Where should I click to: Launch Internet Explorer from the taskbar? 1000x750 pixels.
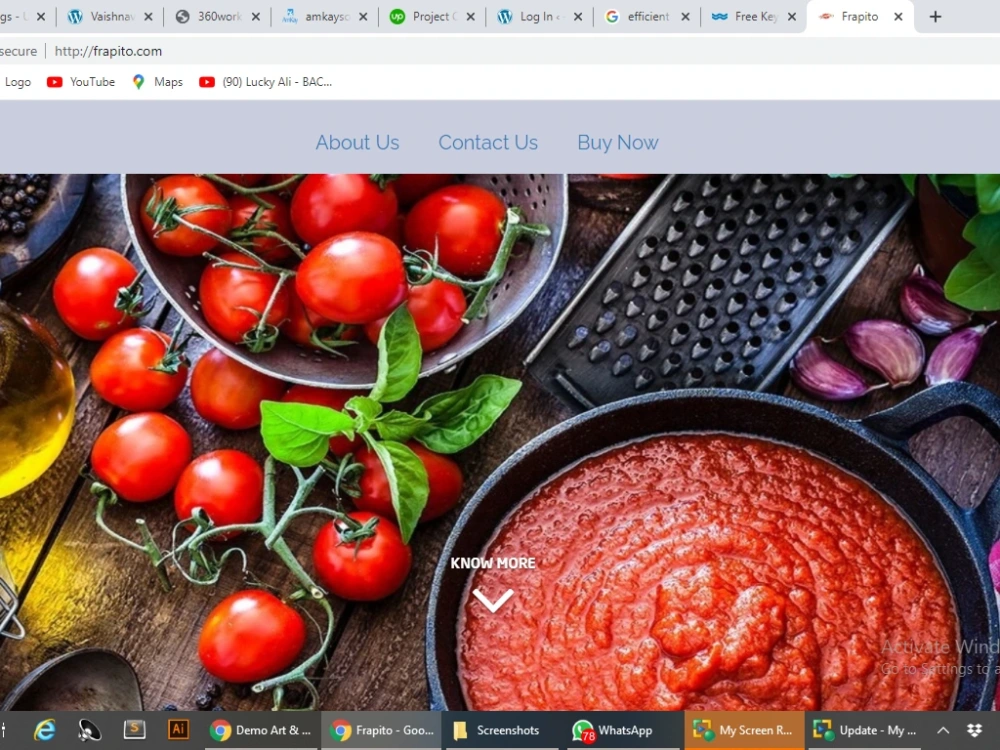pos(45,730)
